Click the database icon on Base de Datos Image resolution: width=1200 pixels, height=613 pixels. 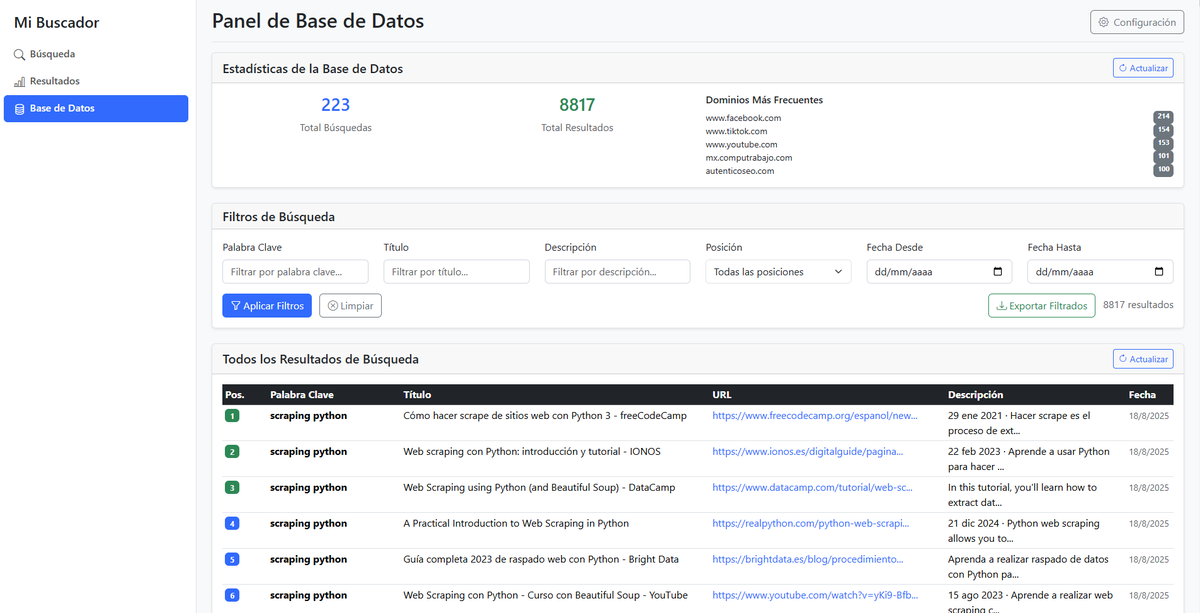(x=20, y=108)
